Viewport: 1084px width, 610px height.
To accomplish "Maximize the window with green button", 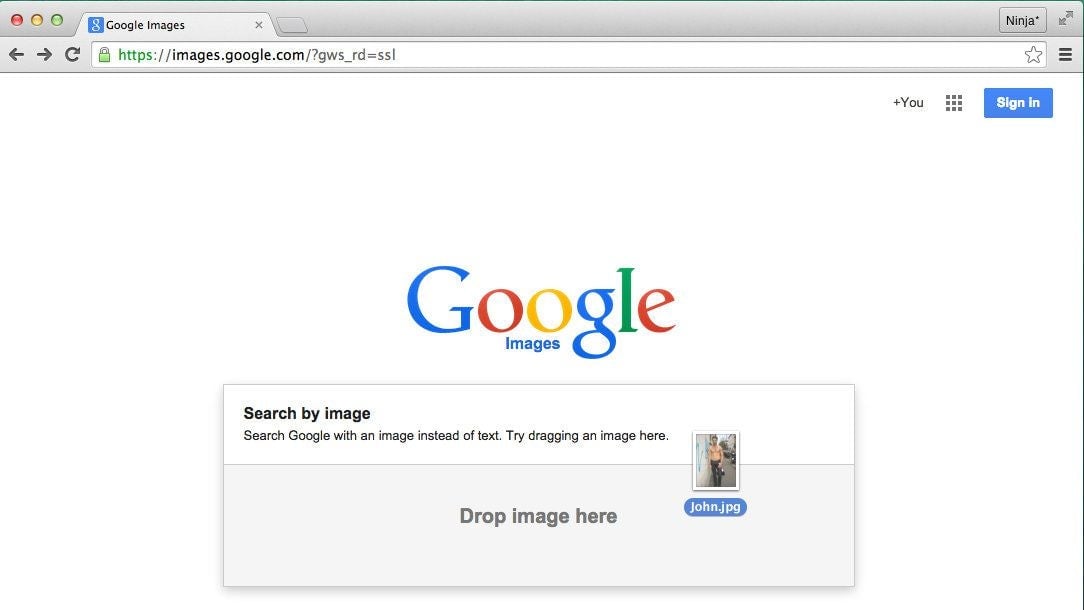I will click(x=57, y=20).
